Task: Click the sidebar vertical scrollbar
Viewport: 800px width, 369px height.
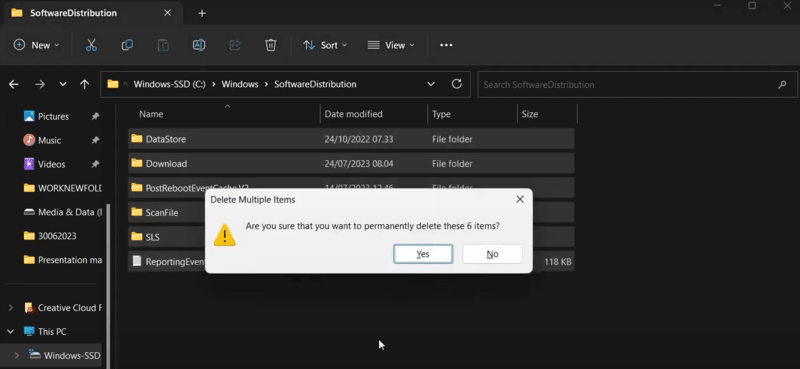Action: click(107, 286)
